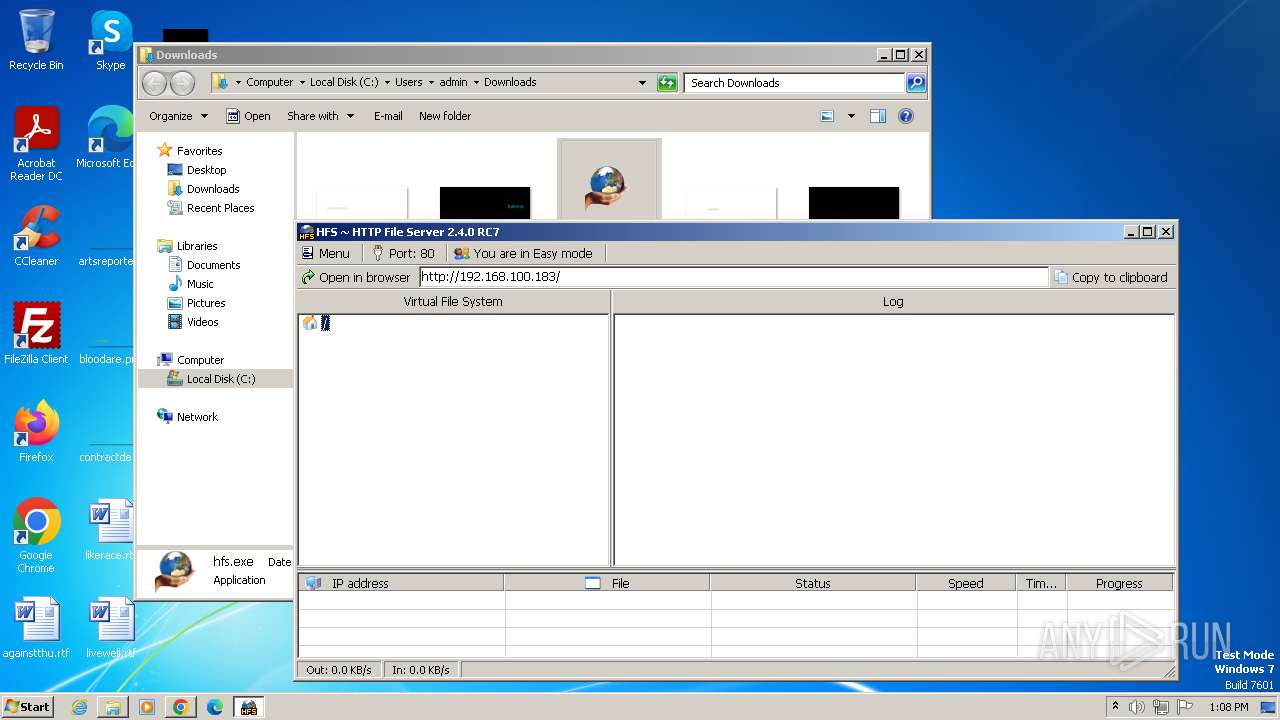Refresh the Downloads folder

coord(667,83)
